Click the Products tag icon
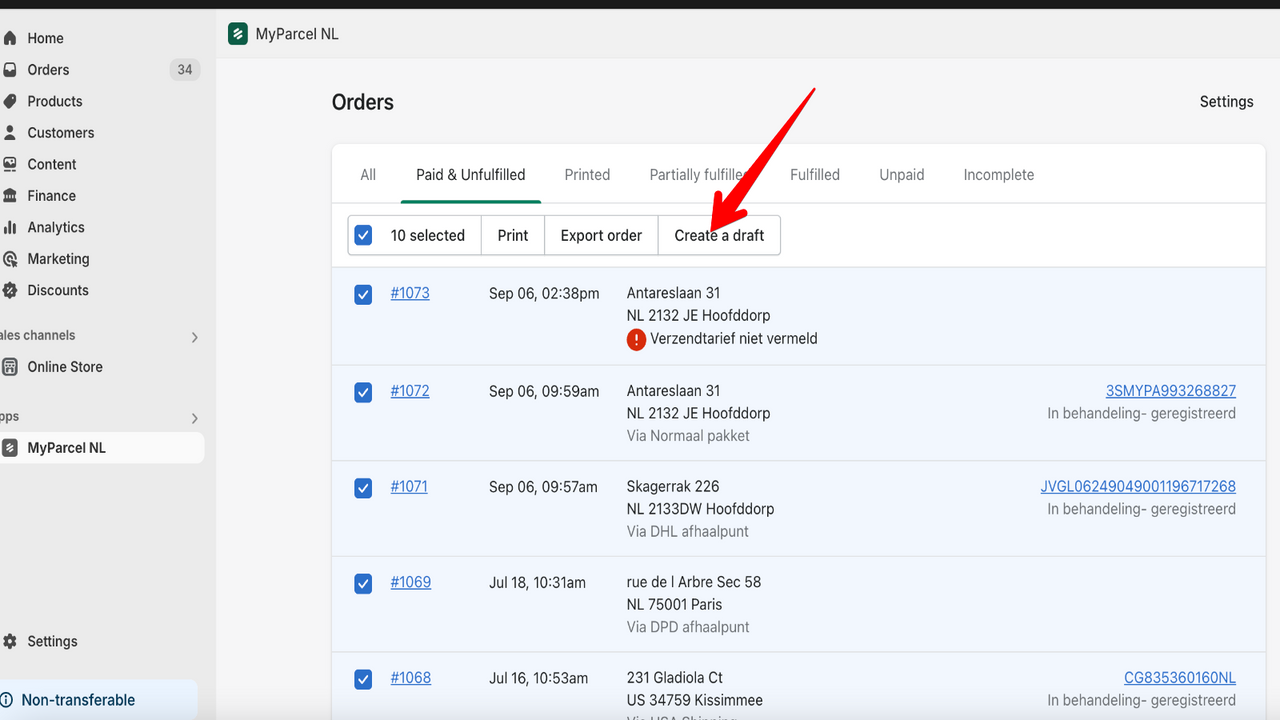Image resolution: width=1280 pixels, height=720 pixels. [x=9, y=101]
